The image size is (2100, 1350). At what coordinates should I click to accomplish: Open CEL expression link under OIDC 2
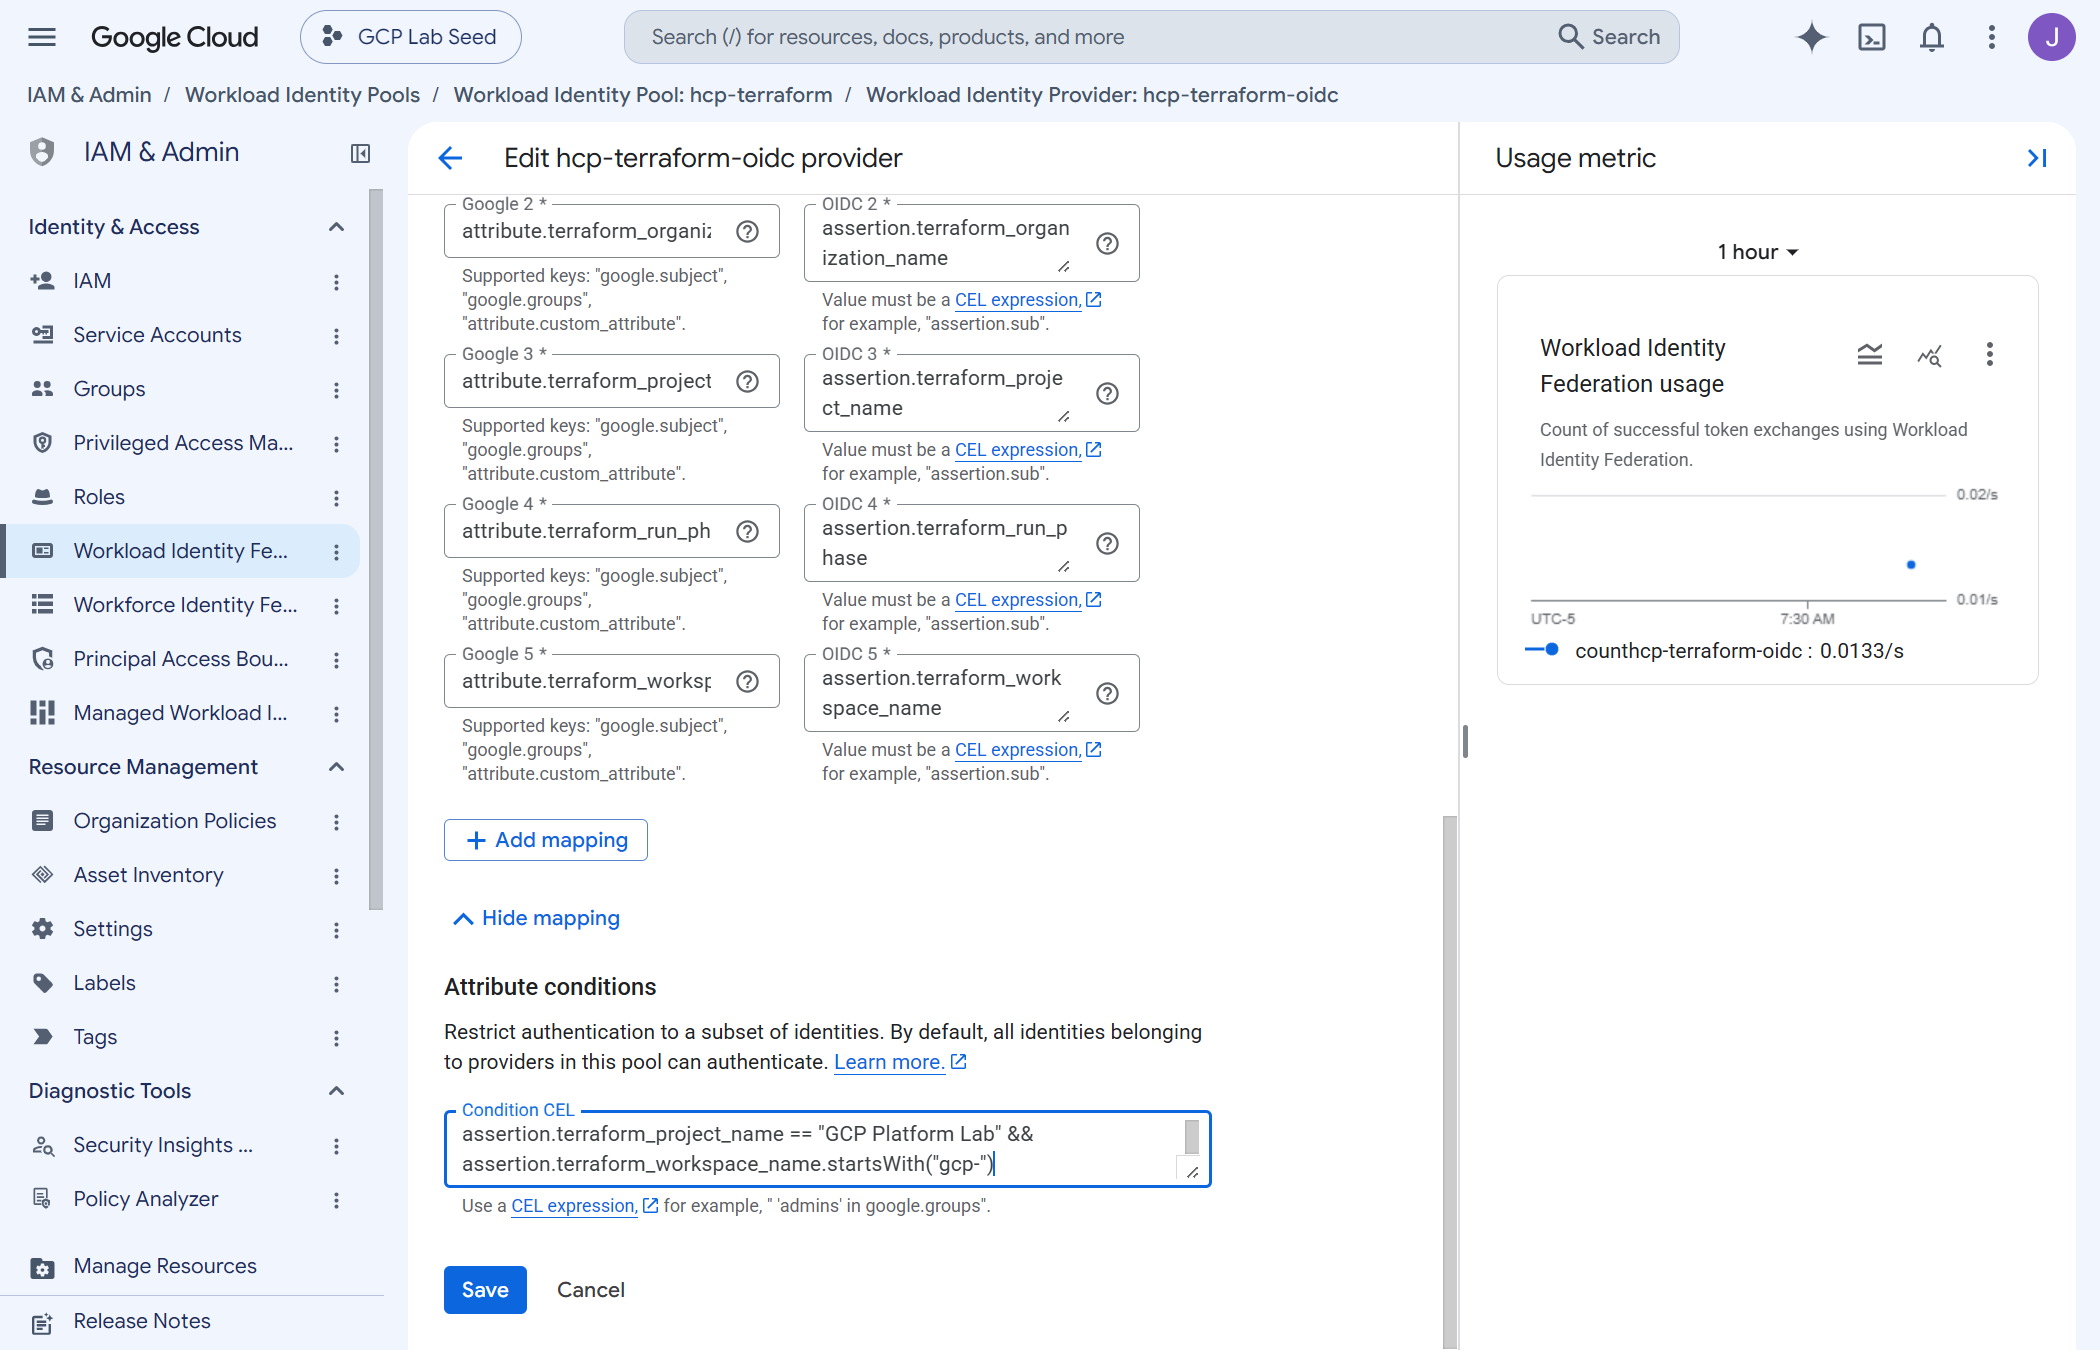point(1028,300)
